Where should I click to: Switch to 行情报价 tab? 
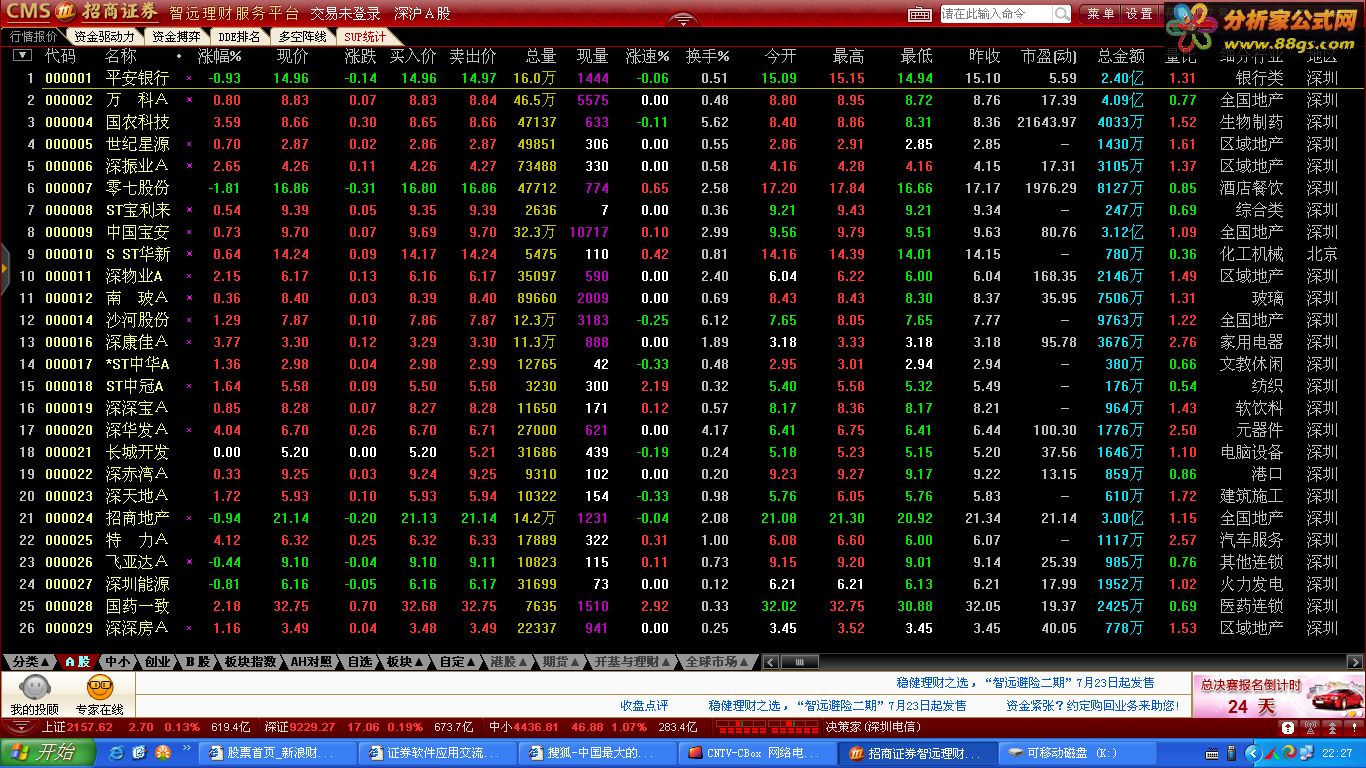33,36
